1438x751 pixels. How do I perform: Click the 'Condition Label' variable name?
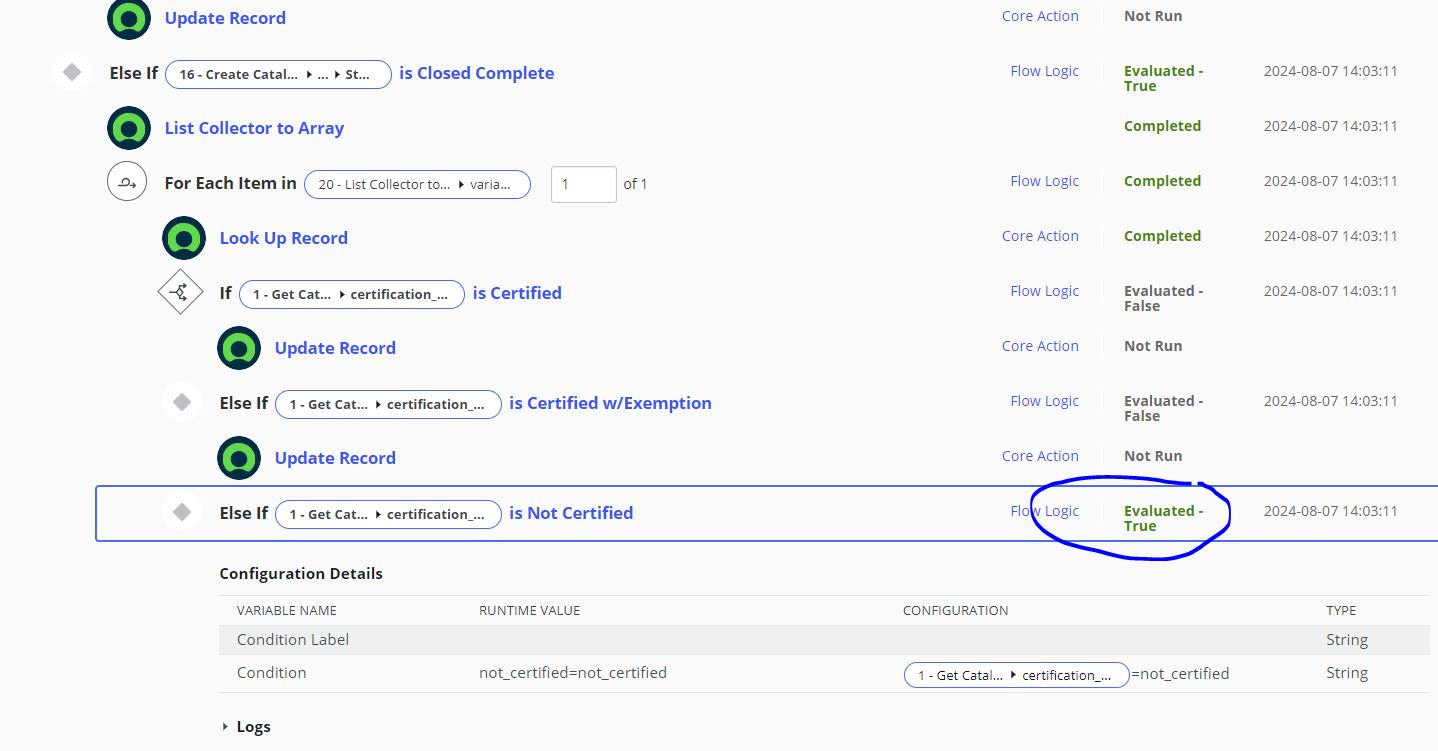293,639
